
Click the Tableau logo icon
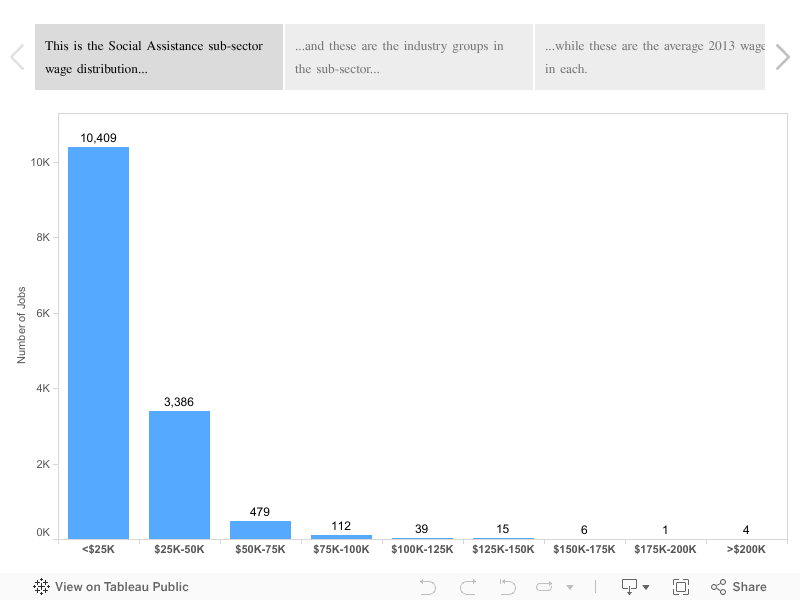[41, 587]
